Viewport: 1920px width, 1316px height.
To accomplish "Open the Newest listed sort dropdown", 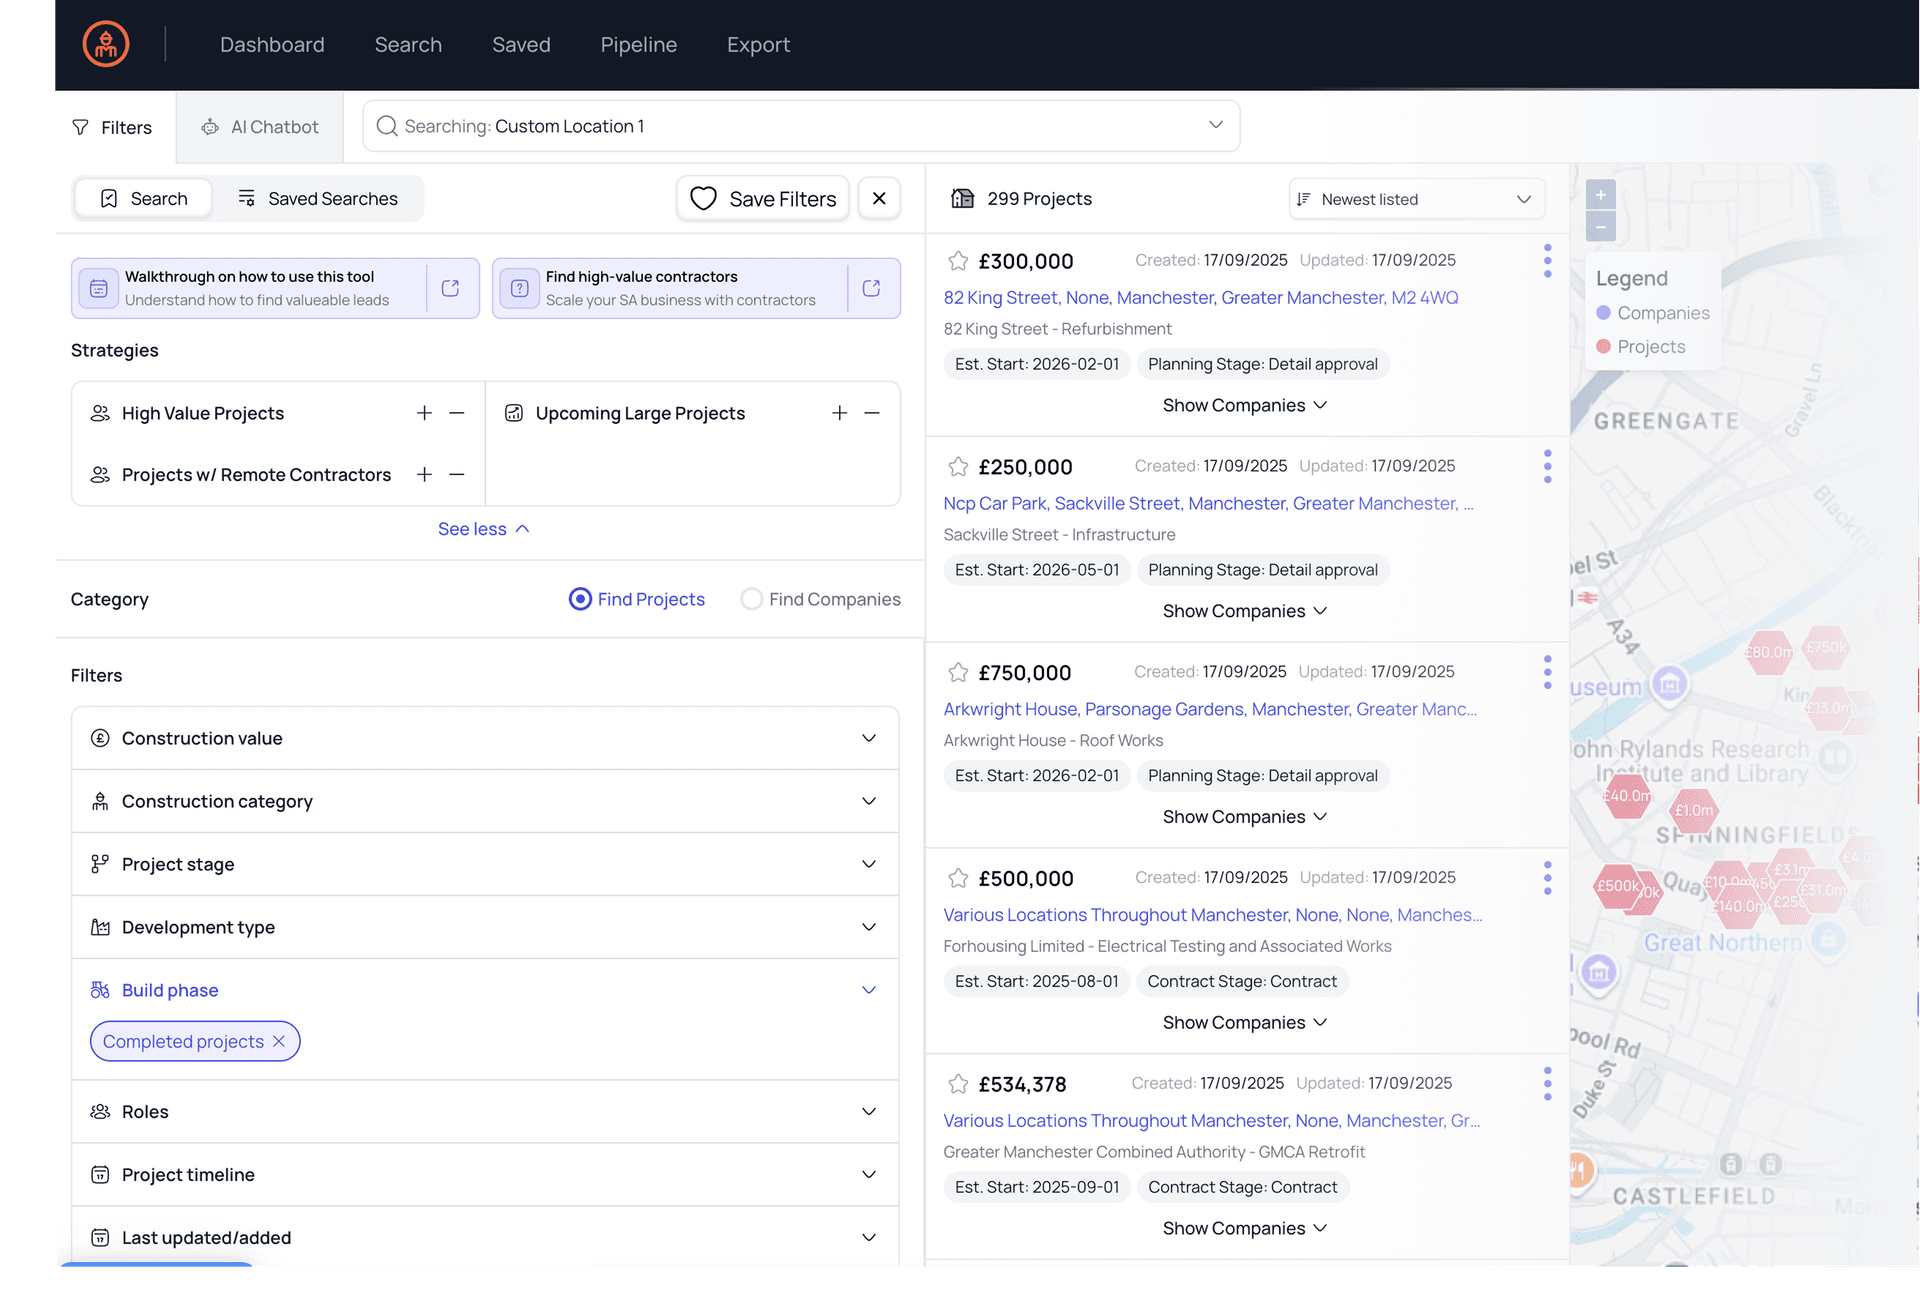I will tap(1416, 199).
